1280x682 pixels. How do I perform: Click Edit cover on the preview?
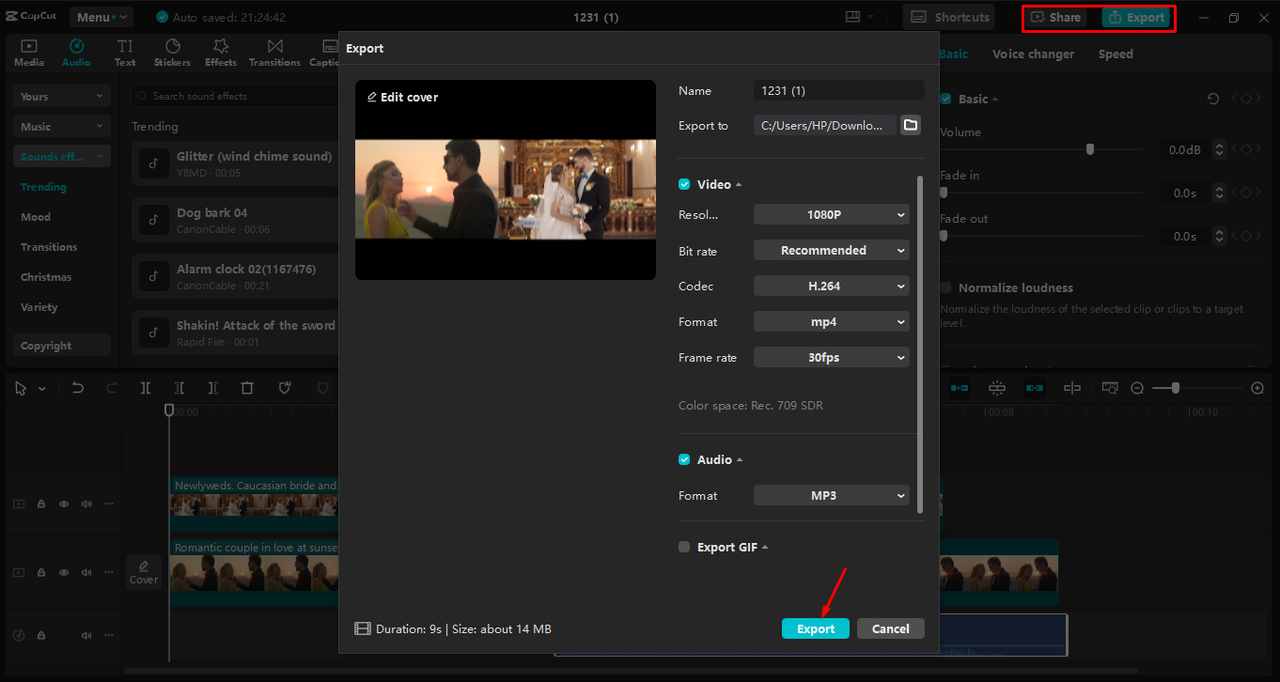pos(403,97)
